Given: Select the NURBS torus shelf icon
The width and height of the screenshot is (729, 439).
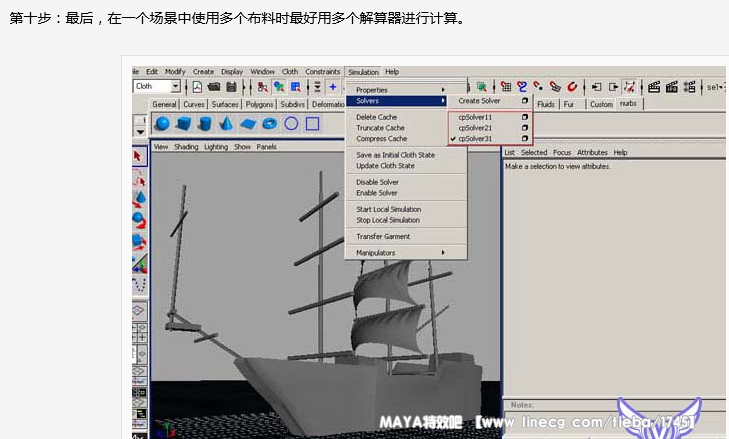Looking at the screenshot, I should 270,124.
